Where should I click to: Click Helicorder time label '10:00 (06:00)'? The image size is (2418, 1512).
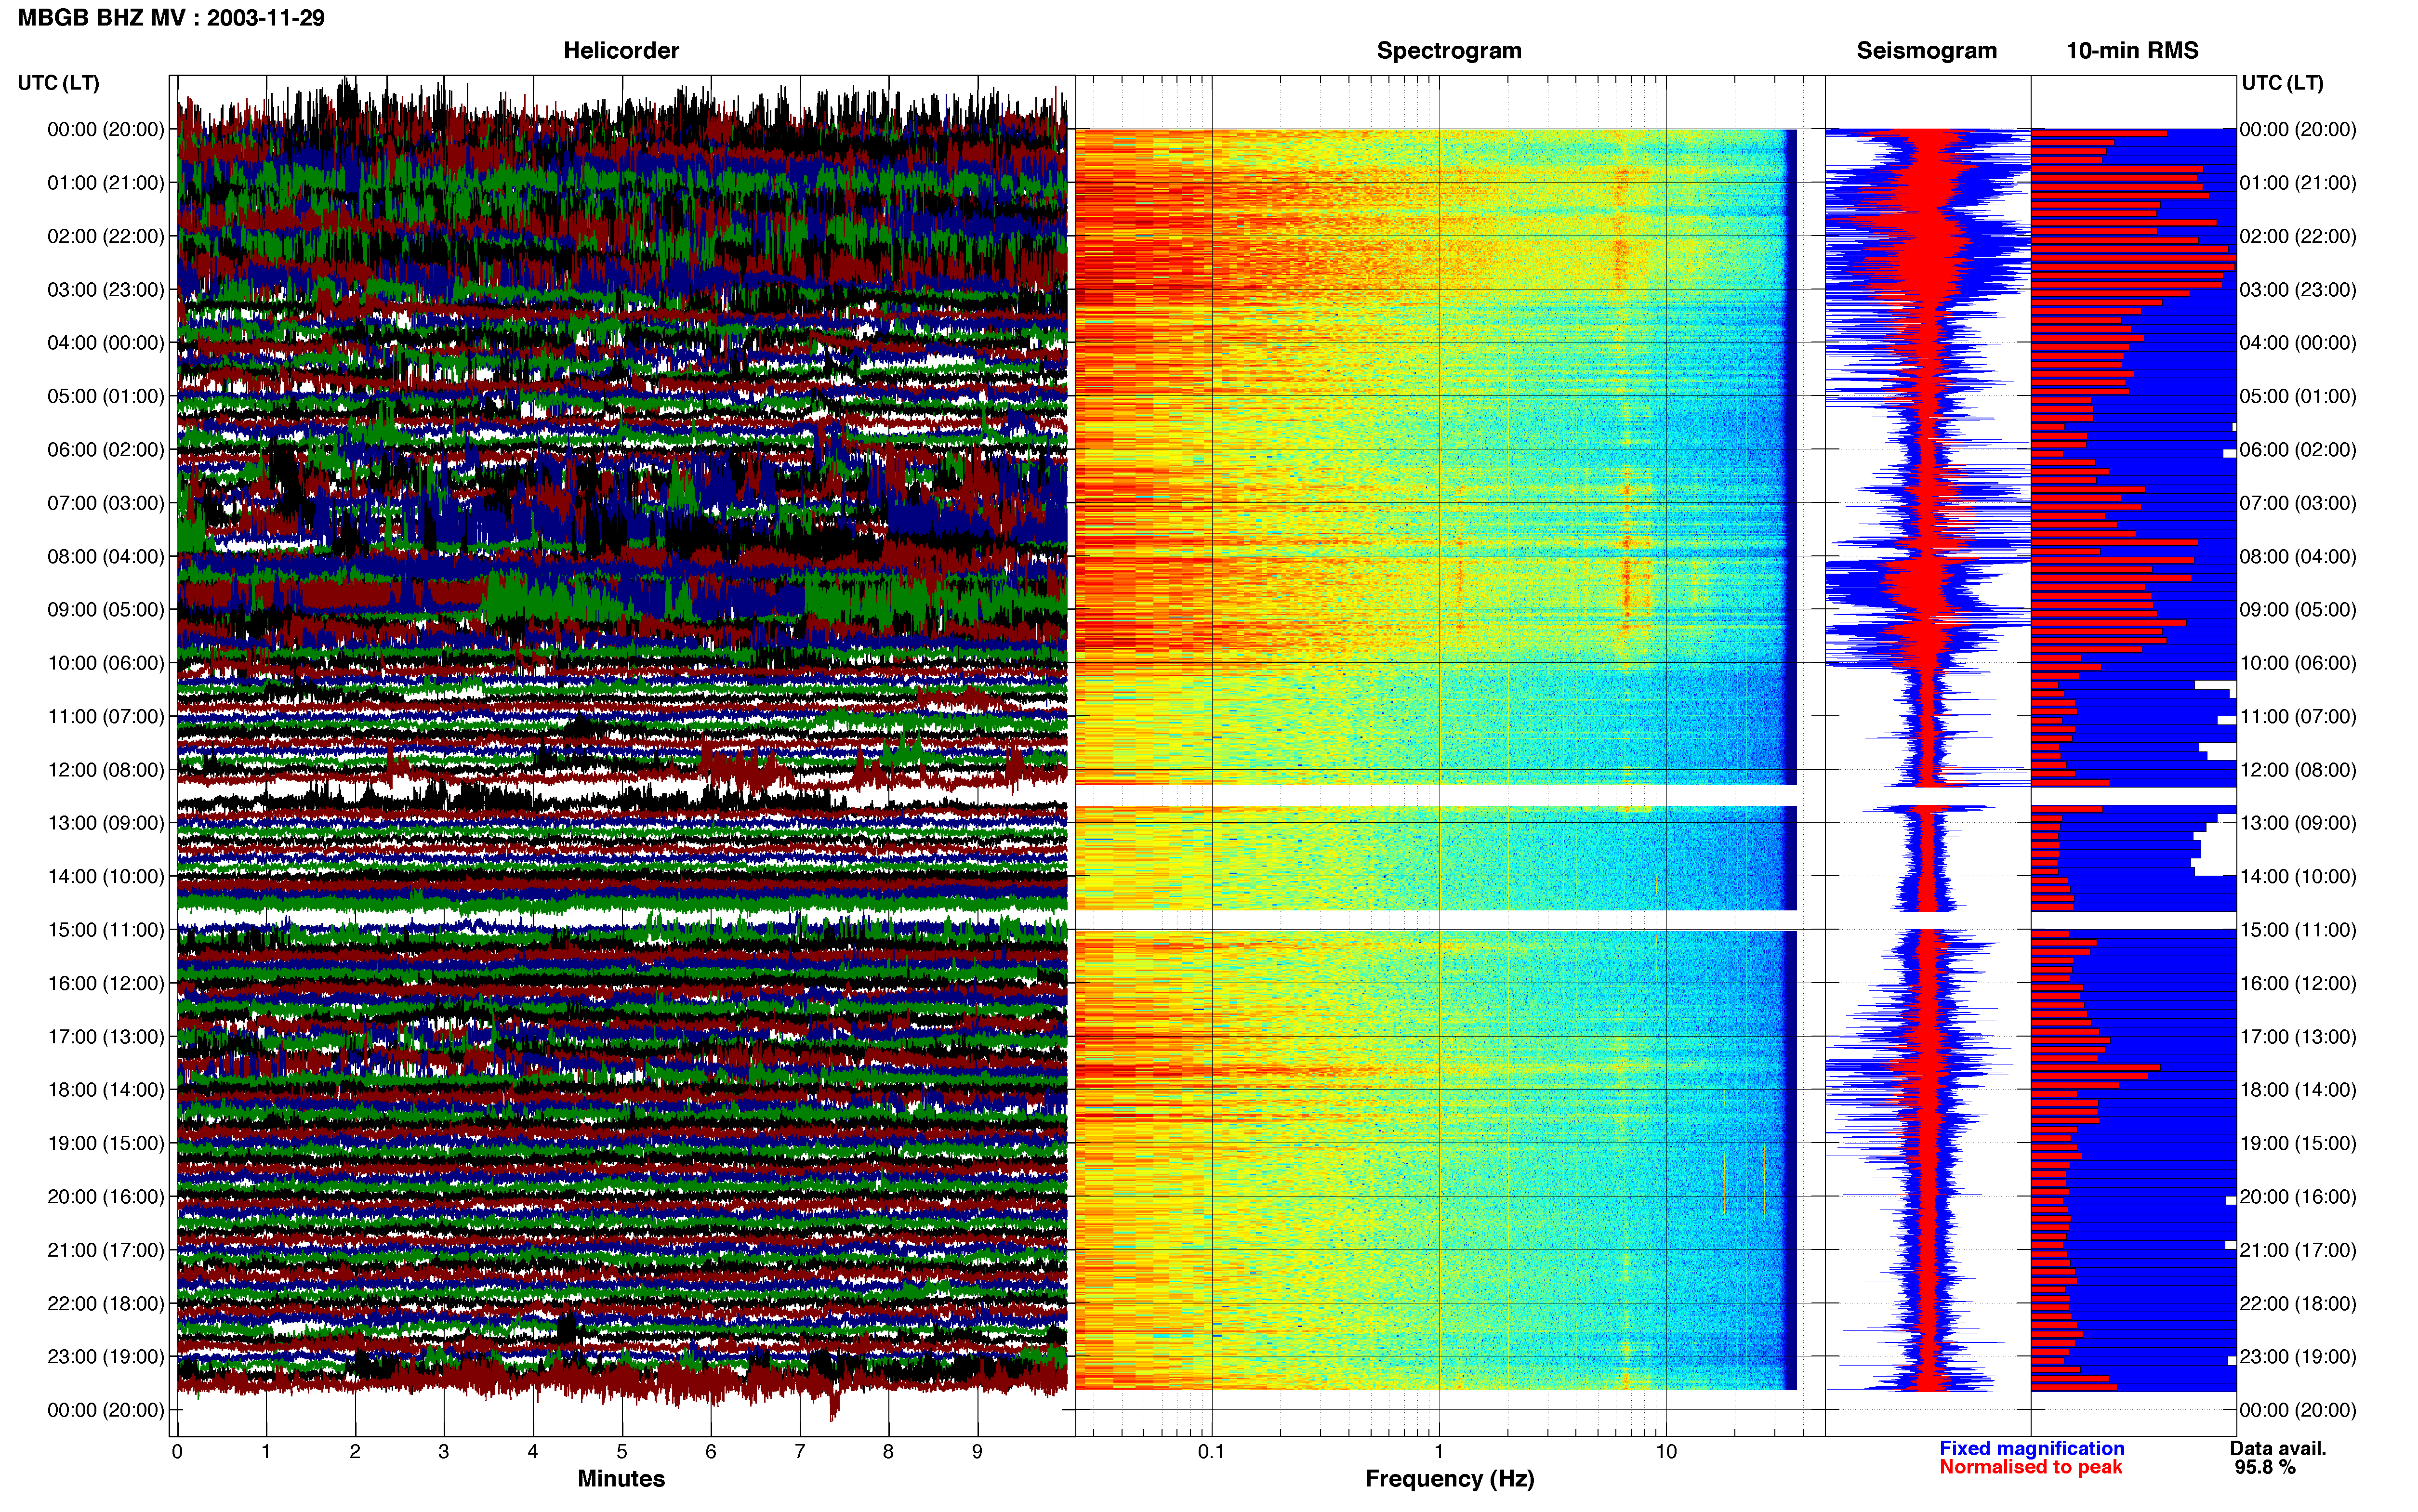tap(106, 663)
